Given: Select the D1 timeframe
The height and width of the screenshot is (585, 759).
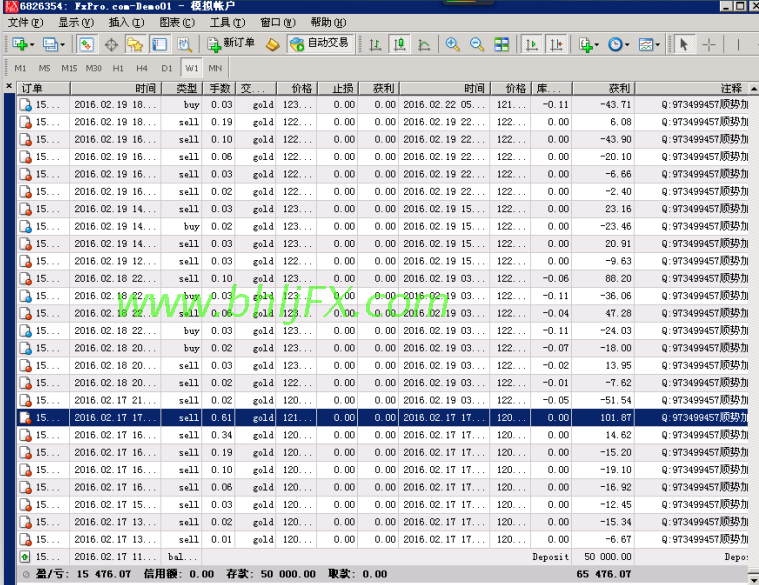Looking at the screenshot, I should (x=167, y=68).
